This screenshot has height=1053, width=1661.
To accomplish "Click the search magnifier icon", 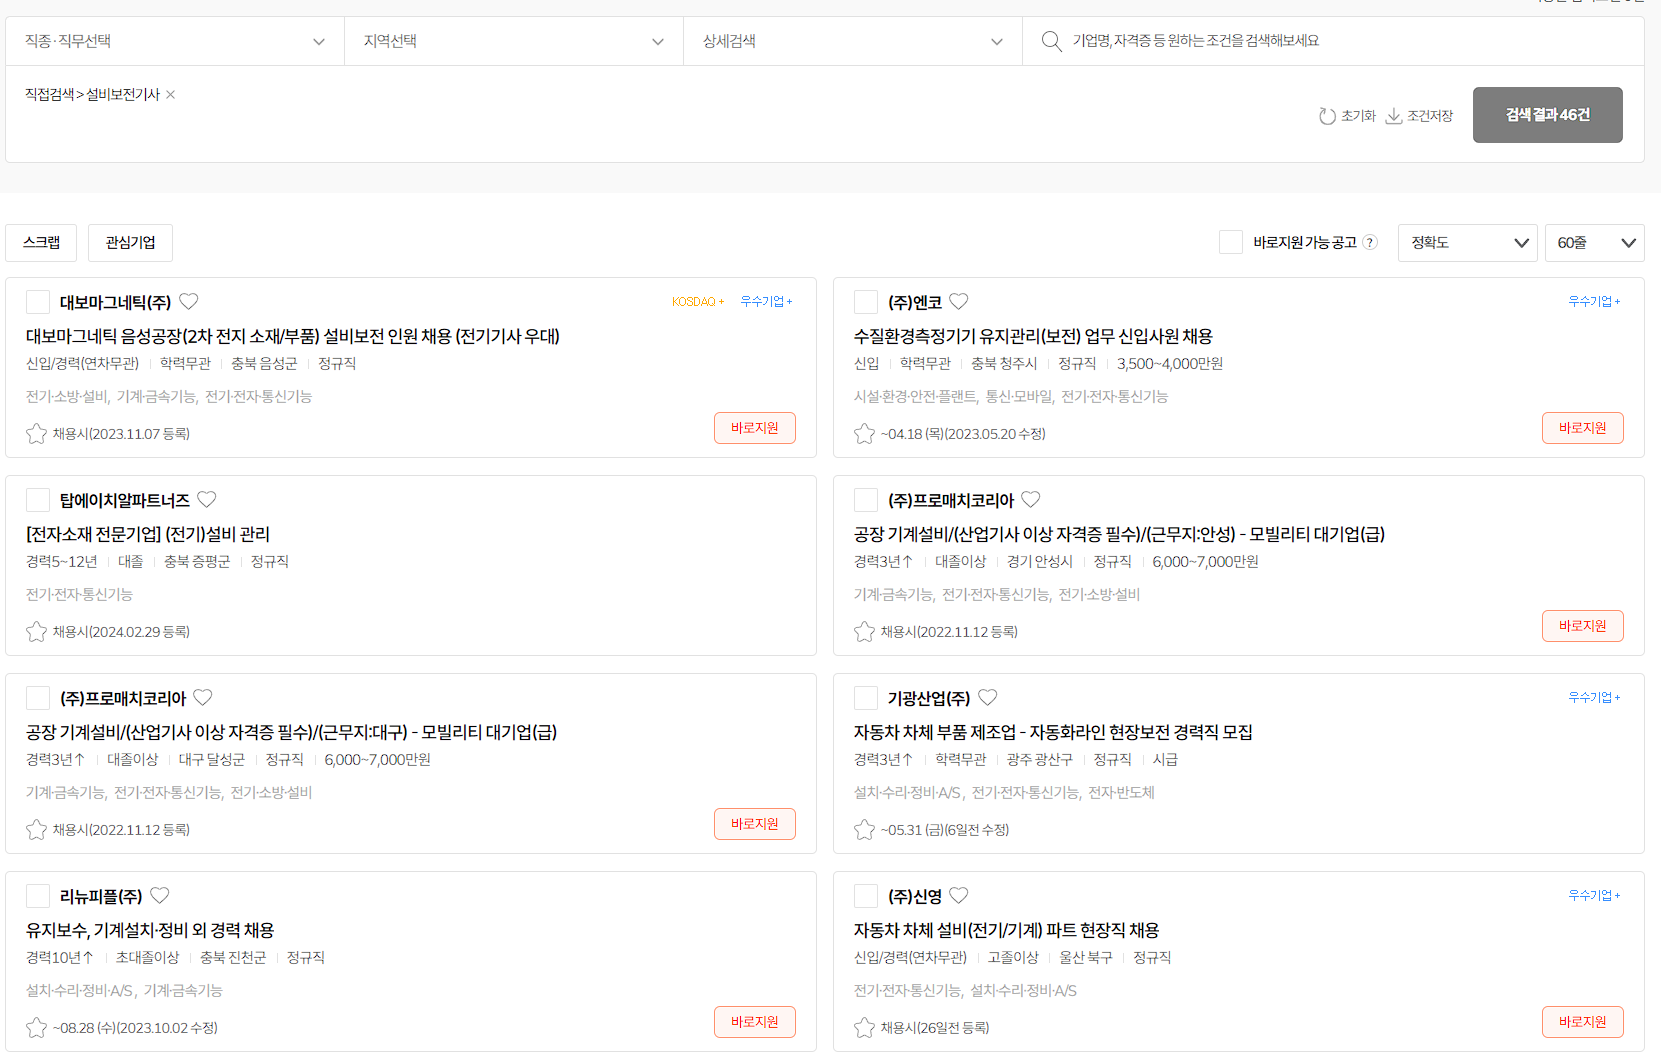I will (1051, 41).
